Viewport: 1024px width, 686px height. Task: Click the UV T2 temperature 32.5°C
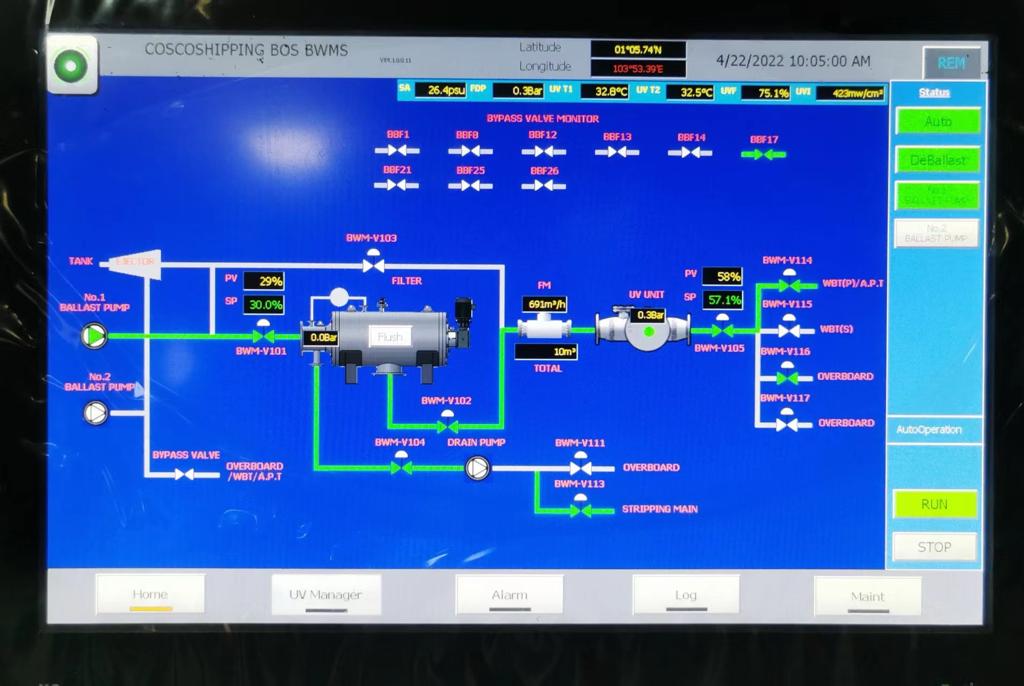(690, 92)
